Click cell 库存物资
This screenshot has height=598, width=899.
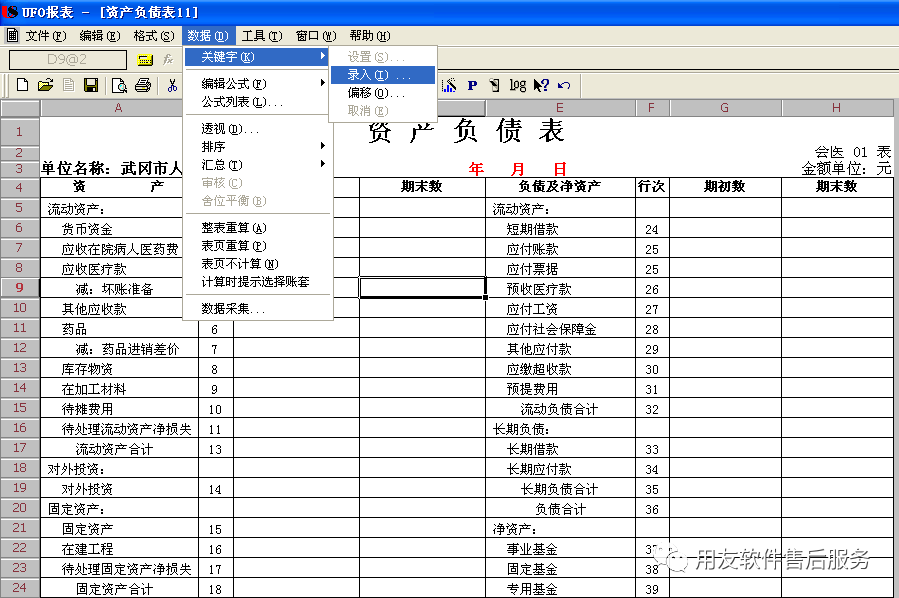(119, 369)
